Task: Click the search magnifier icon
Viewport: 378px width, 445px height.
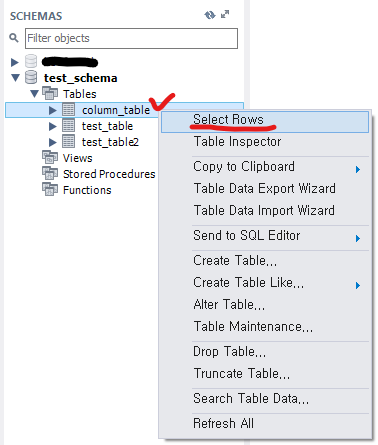Action: (x=14, y=38)
